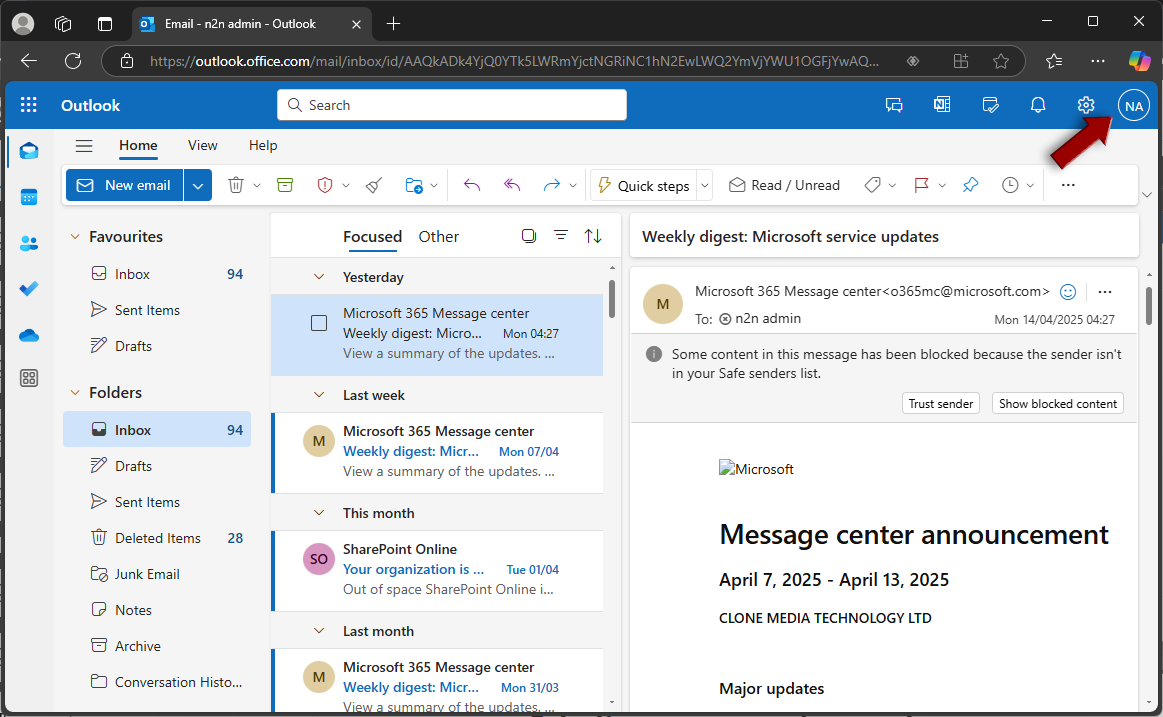This screenshot has height=717, width=1163.
Task: Open the New email dropdown arrow
Action: pos(198,185)
